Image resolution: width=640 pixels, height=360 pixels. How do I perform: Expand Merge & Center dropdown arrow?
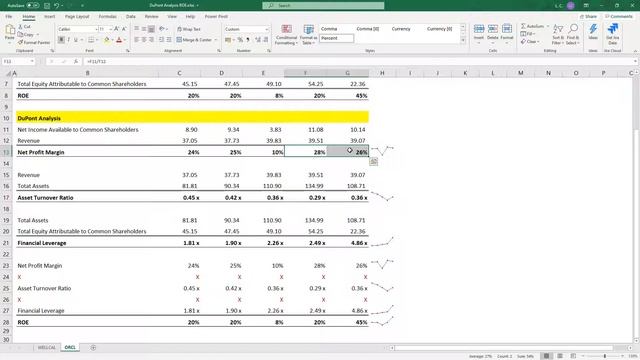coord(216,40)
